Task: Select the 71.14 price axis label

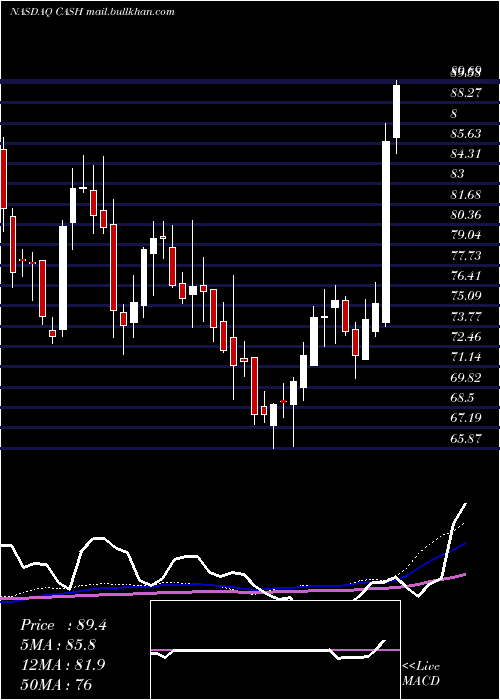Action: (467, 357)
